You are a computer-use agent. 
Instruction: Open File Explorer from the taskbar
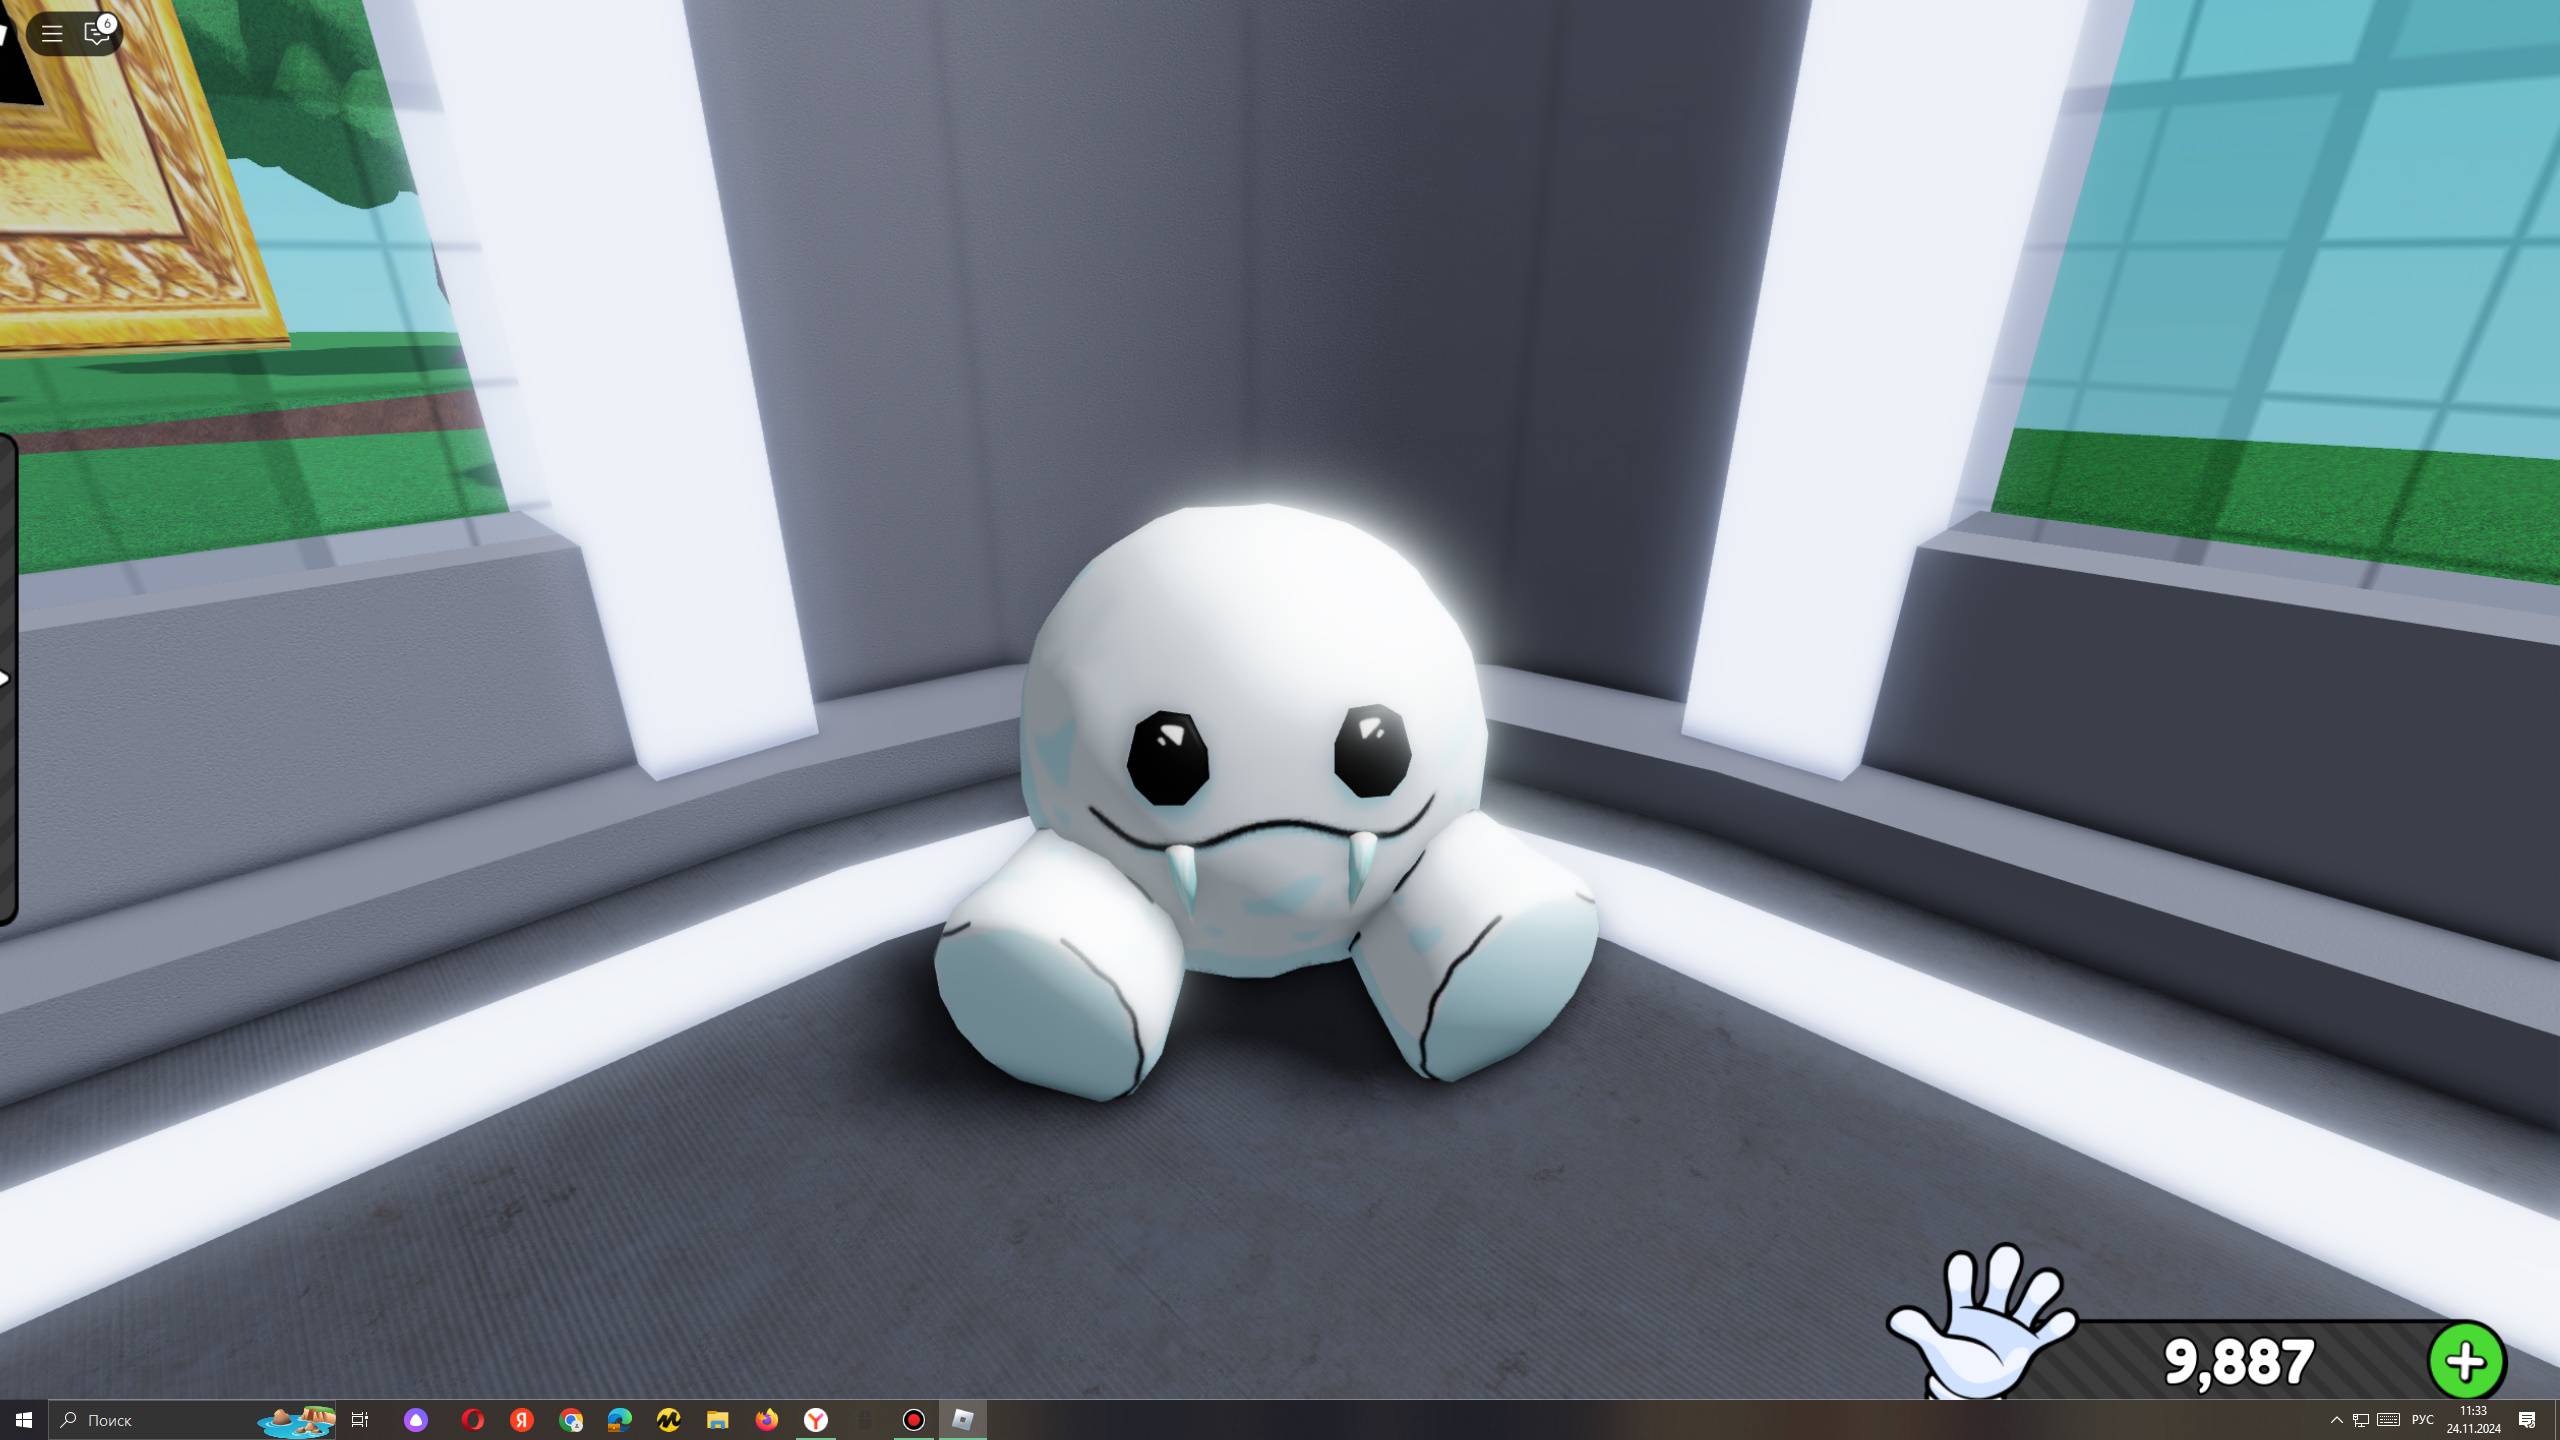coord(718,1420)
